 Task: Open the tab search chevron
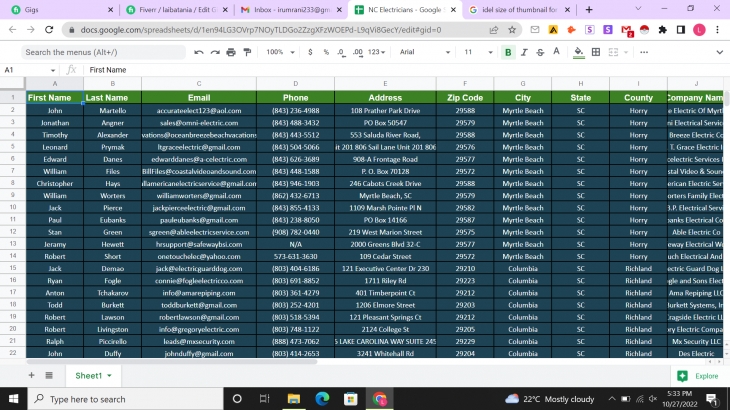[x=638, y=9]
